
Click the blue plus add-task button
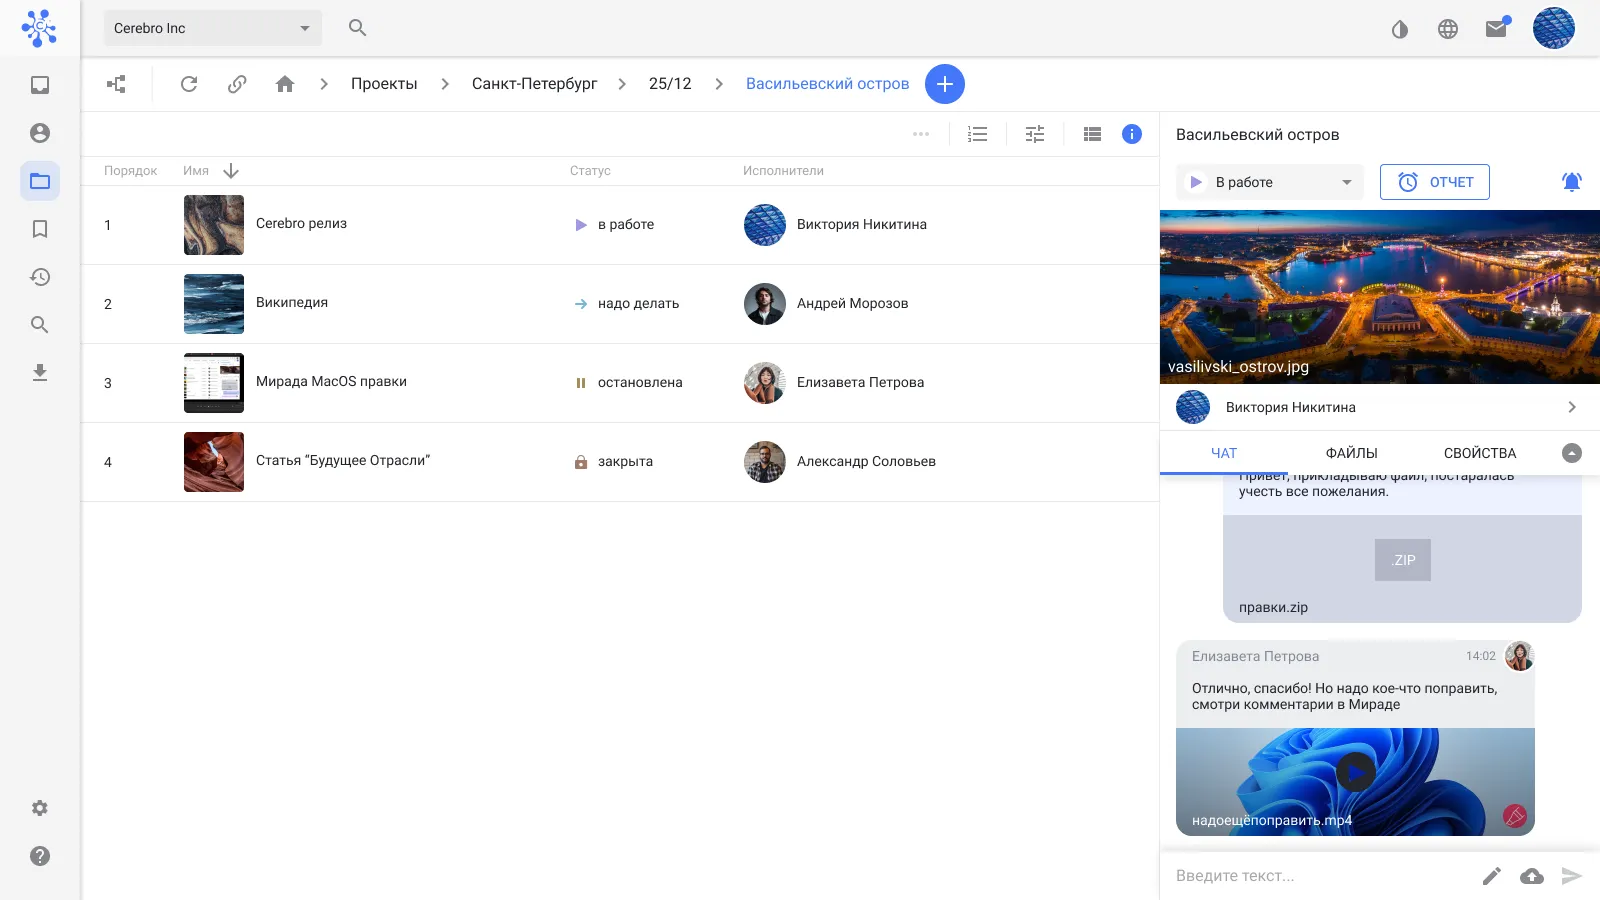(x=944, y=84)
